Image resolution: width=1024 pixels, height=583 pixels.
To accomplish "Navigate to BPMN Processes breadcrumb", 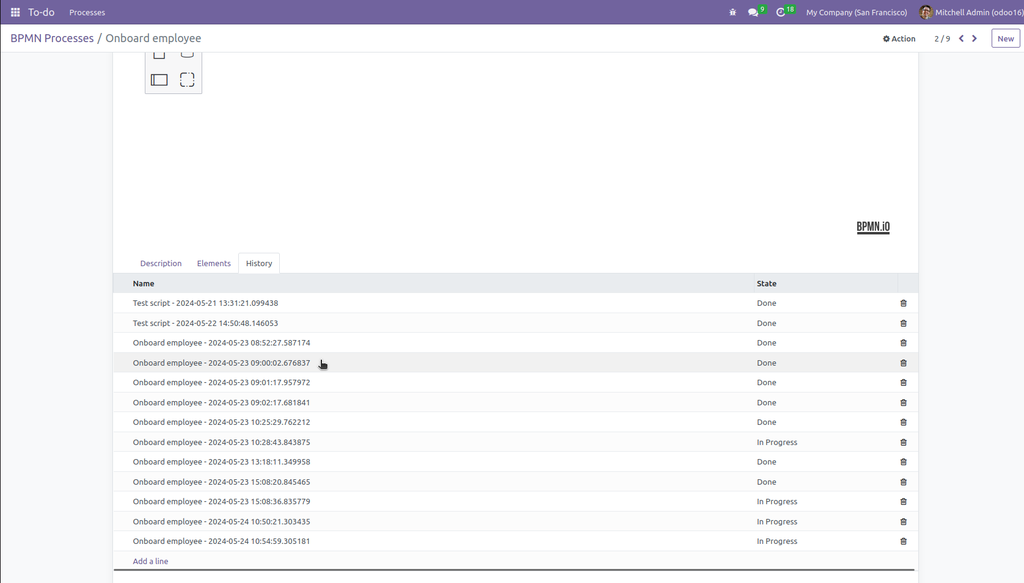I will tap(52, 39).
